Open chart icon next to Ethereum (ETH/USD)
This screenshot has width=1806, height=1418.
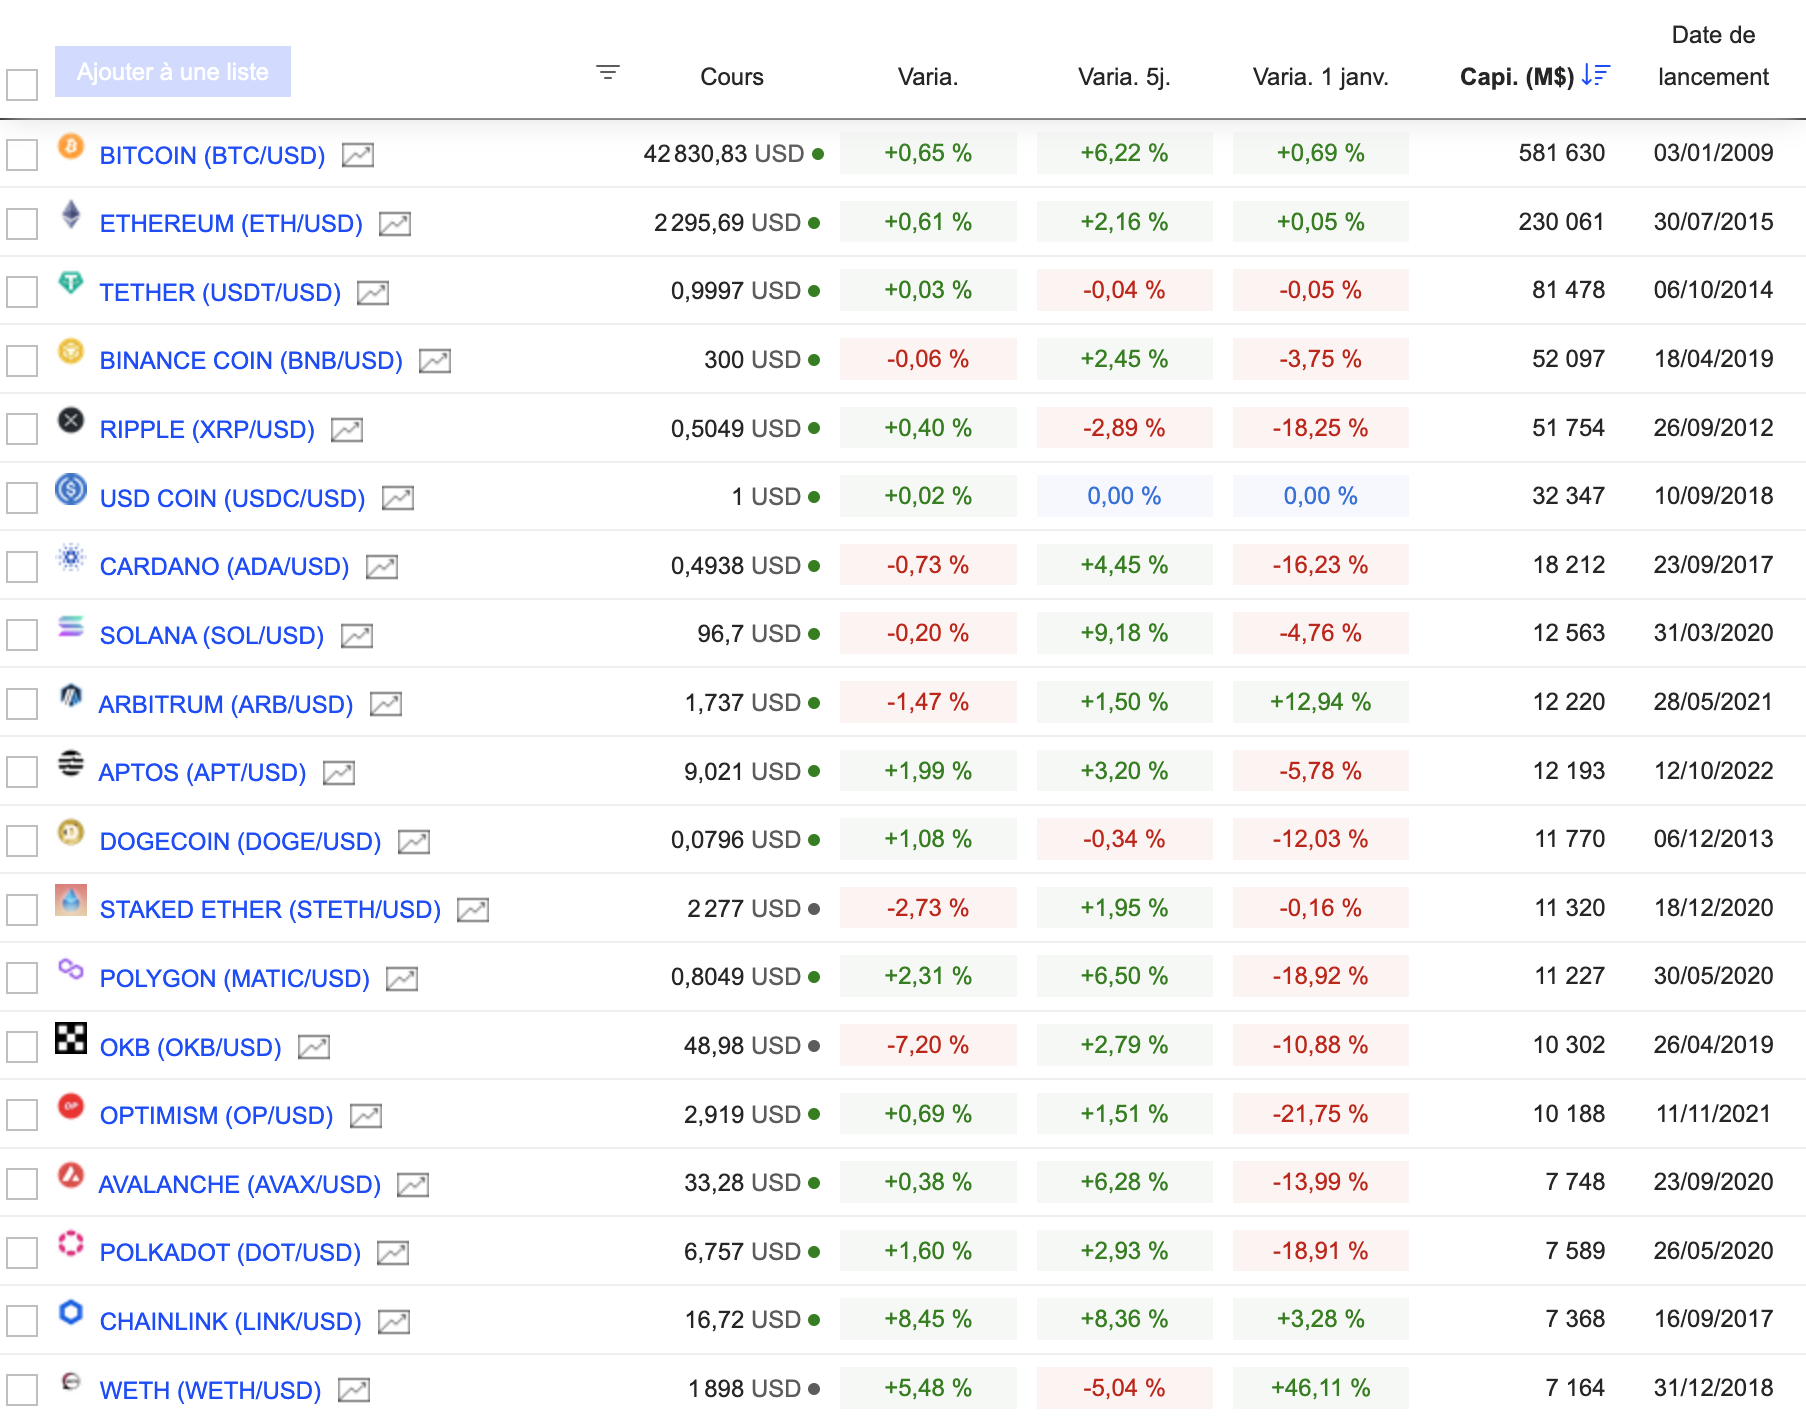395,224
